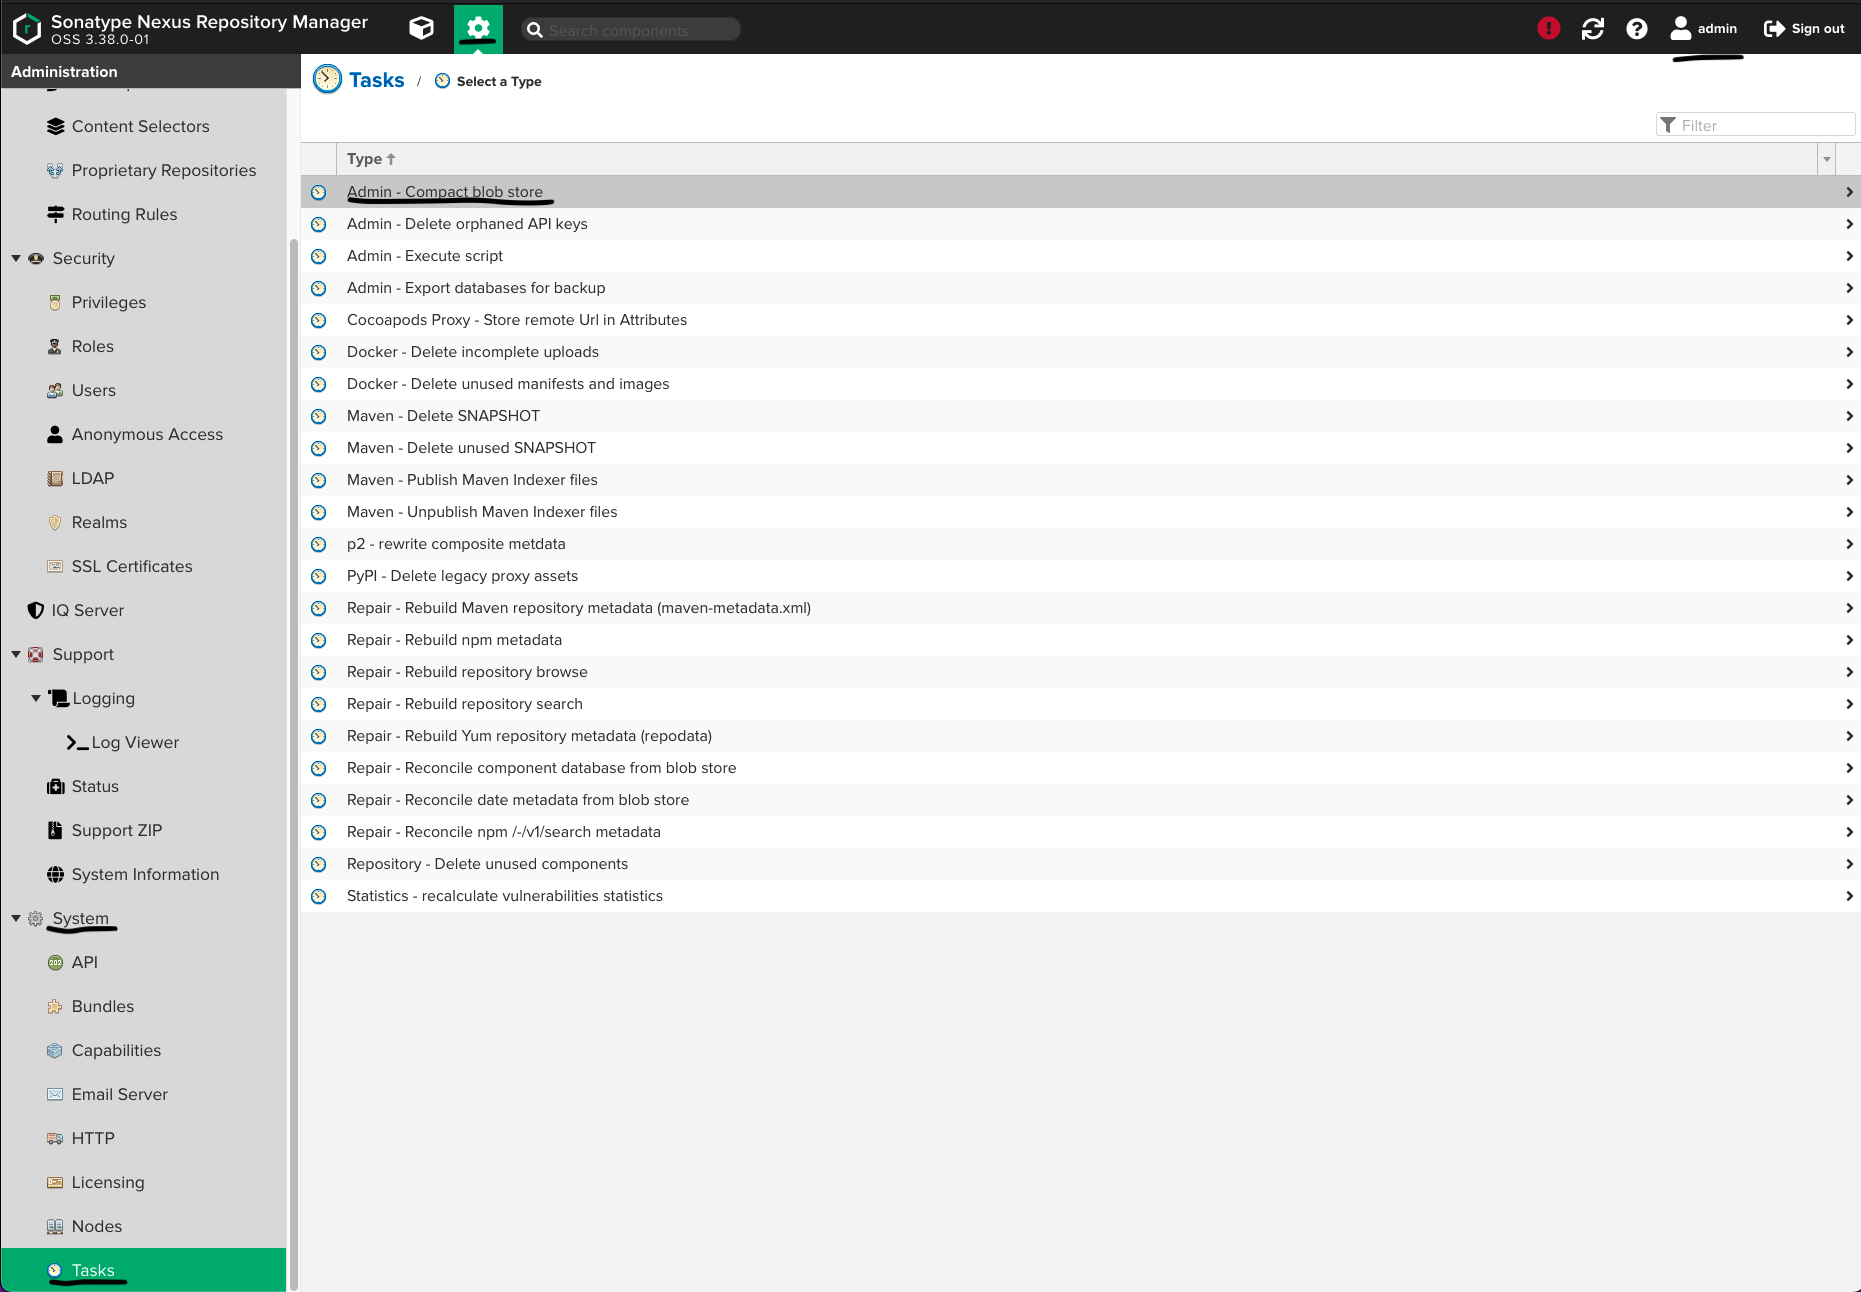1861x1292 pixels.
Task: Select Admin - Export databases for backup
Action: point(1080,288)
